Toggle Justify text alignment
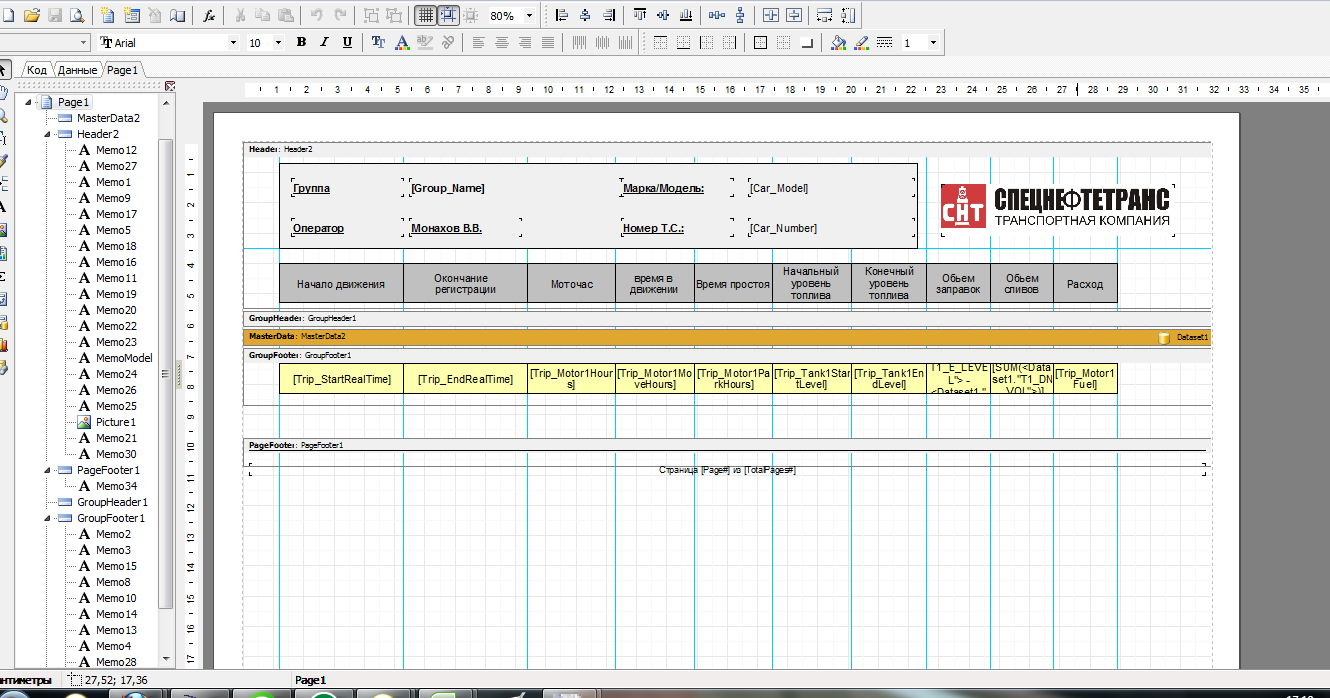Viewport: 1330px width, 698px height. pos(548,43)
